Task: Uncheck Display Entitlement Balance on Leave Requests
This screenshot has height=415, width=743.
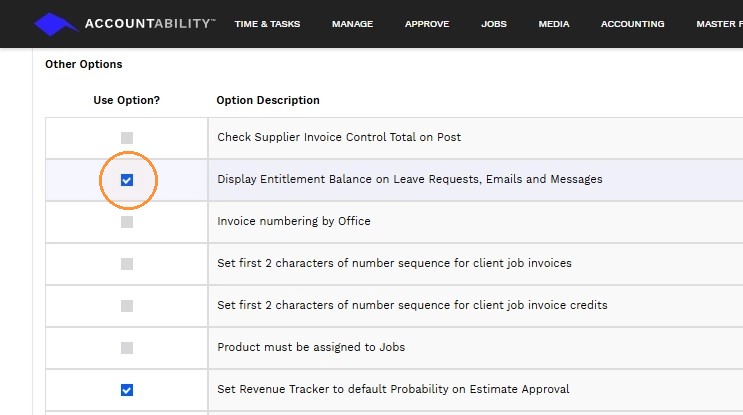Action: pos(127,180)
